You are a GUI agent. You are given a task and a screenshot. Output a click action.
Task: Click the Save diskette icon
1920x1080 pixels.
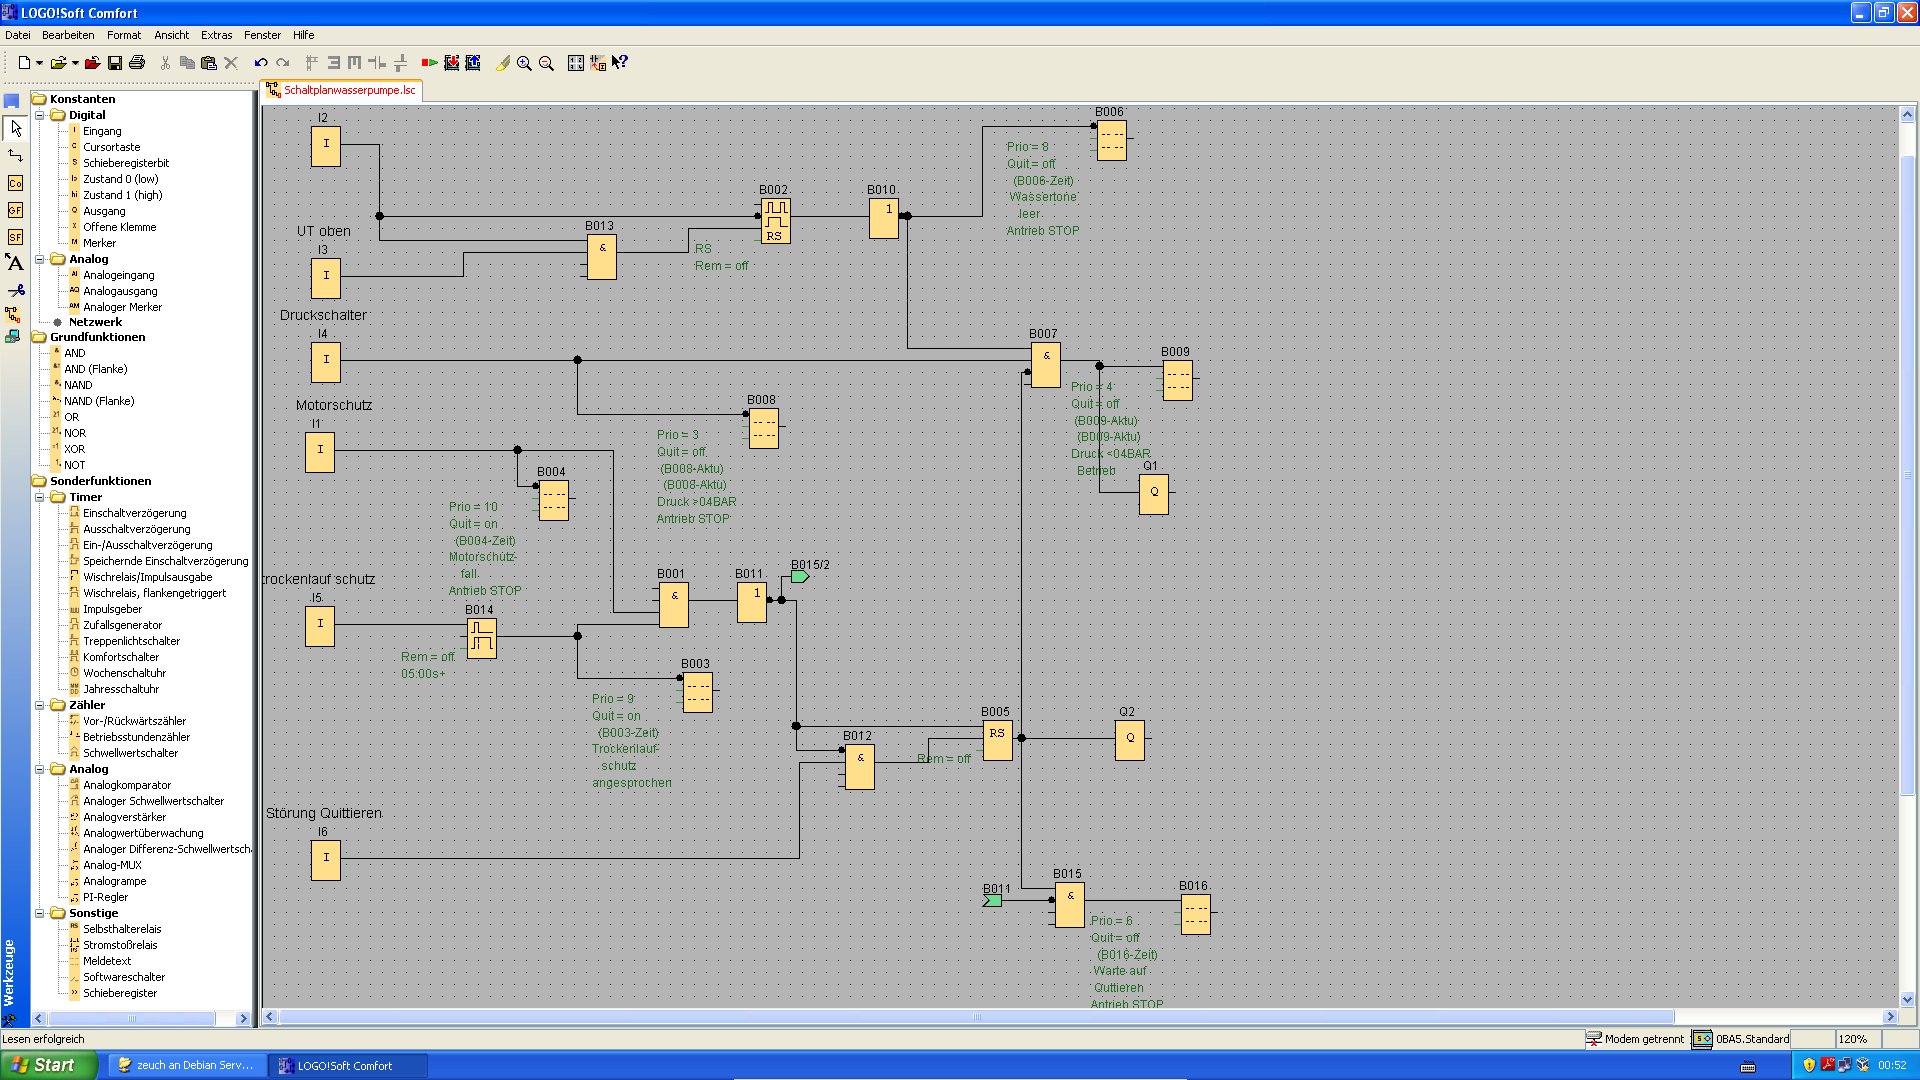click(x=115, y=63)
